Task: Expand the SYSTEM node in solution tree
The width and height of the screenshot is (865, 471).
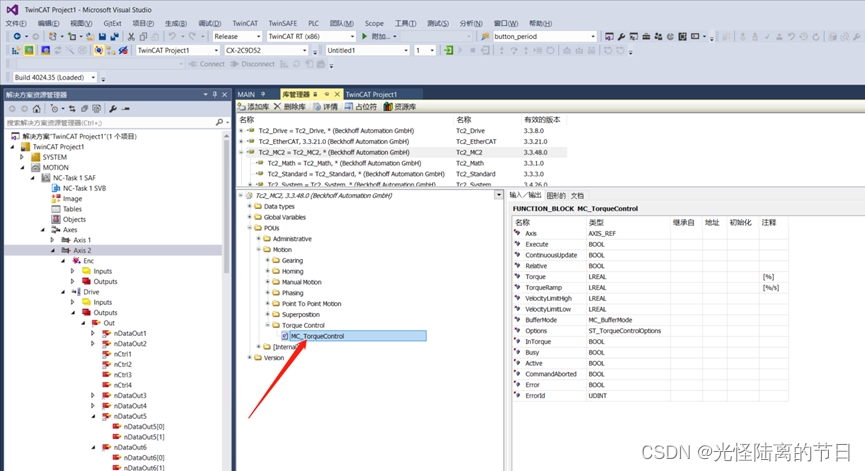Action: click(x=22, y=157)
